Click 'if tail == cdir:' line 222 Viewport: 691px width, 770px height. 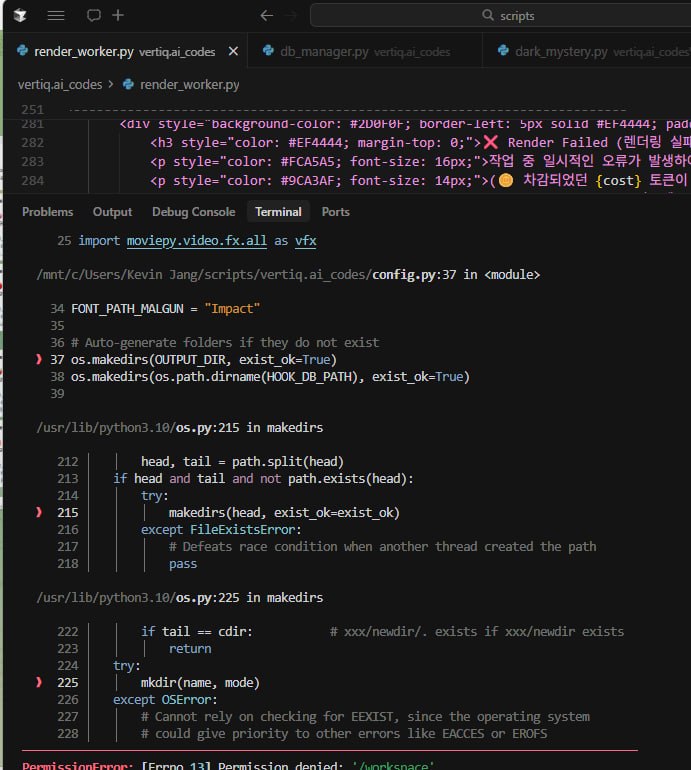[x=196, y=632]
